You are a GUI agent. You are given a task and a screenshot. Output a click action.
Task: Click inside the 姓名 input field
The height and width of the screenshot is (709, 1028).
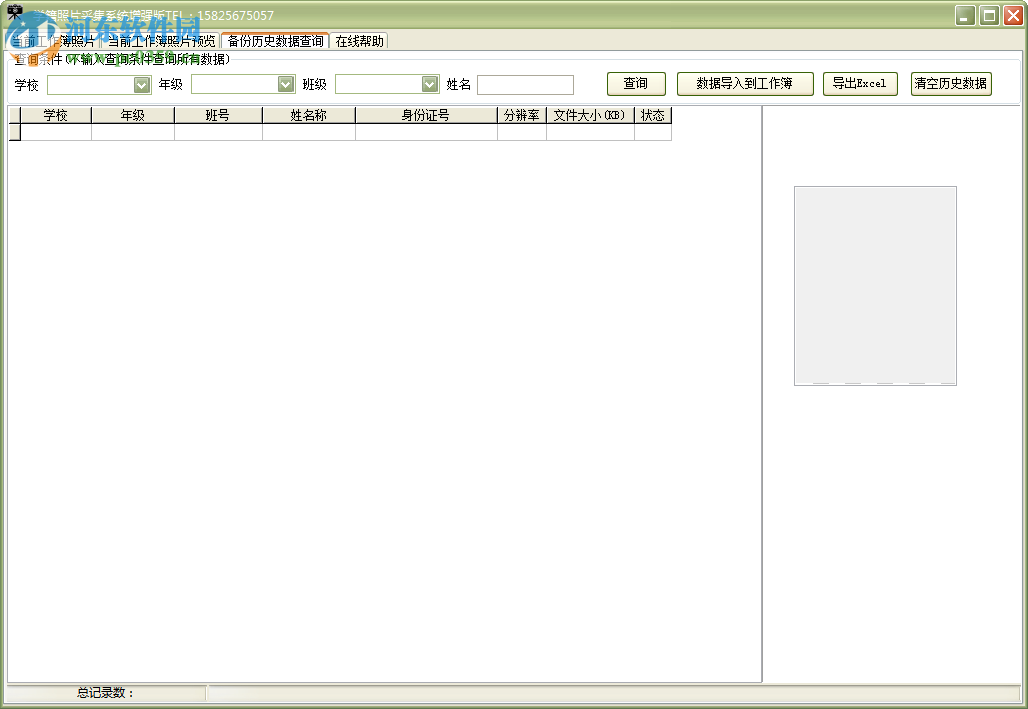point(525,84)
